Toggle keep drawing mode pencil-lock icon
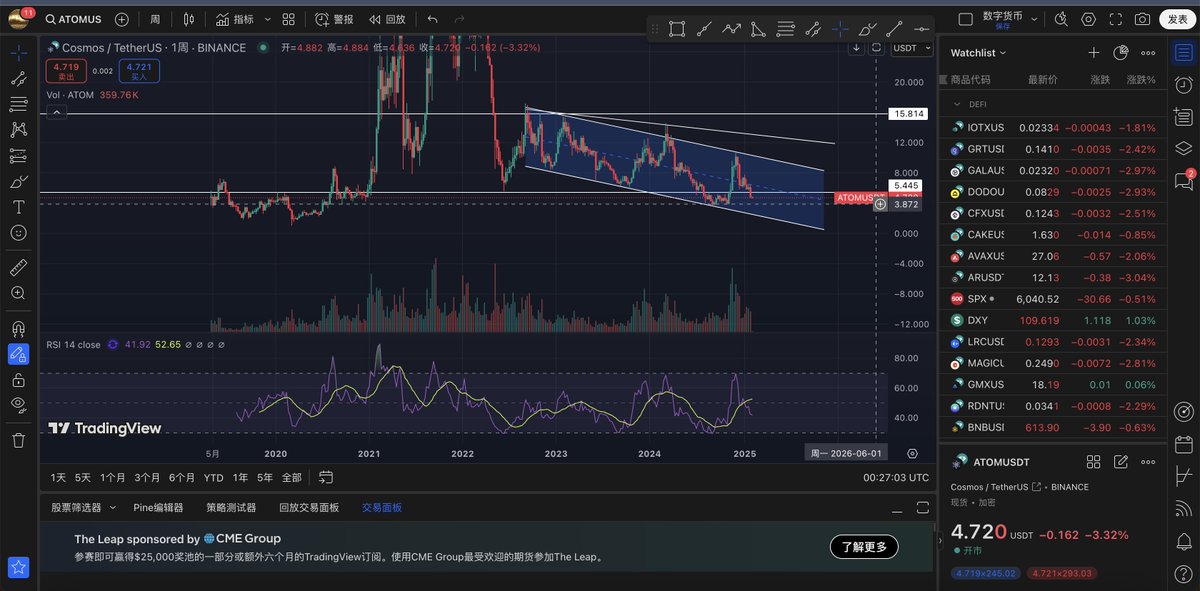The height and width of the screenshot is (591, 1200). [x=18, y=354]
